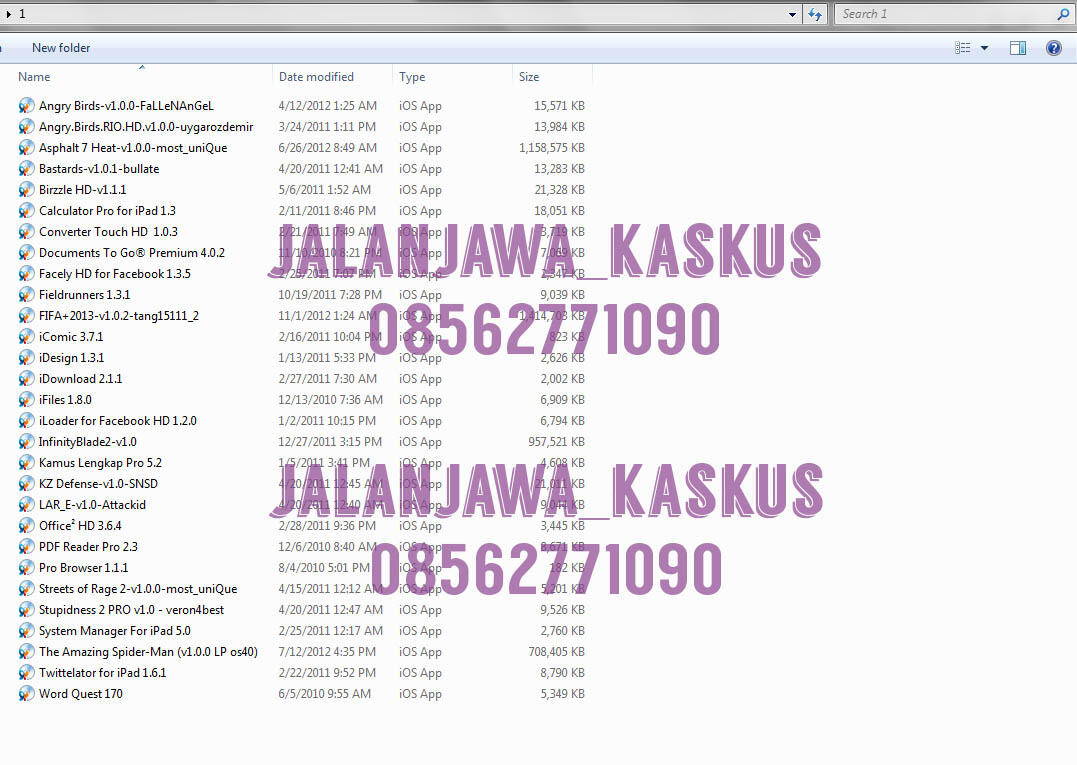Click the Documents To Go Premium icon
Screen dimensions: 1077x765
click(26, 253)
